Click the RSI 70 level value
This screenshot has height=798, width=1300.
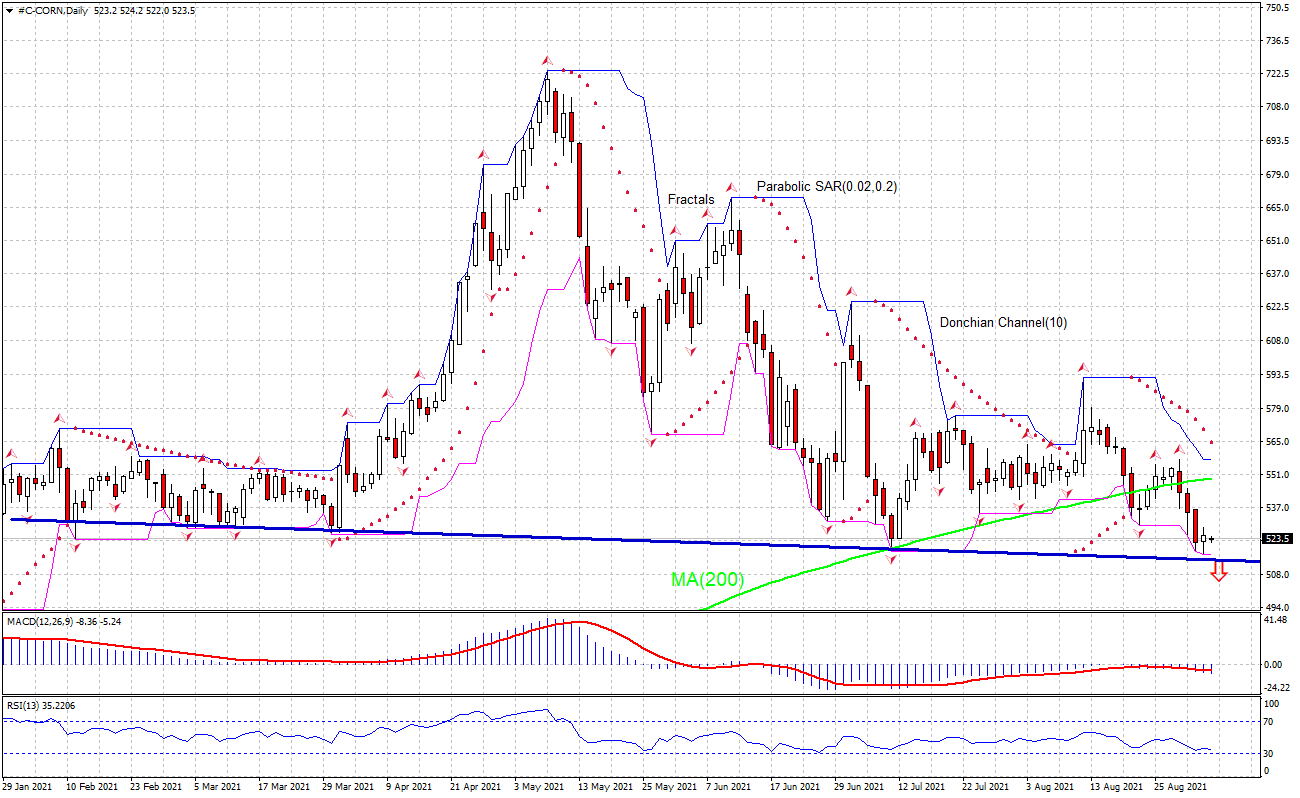[x=1271, y=720]
